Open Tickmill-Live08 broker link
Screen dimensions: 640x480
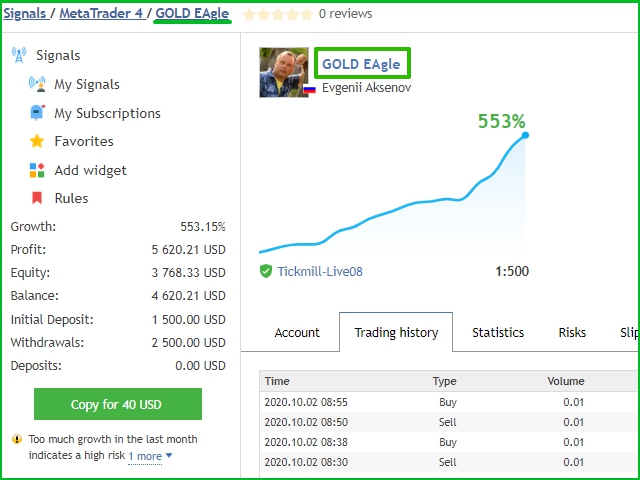pos(320,271)
